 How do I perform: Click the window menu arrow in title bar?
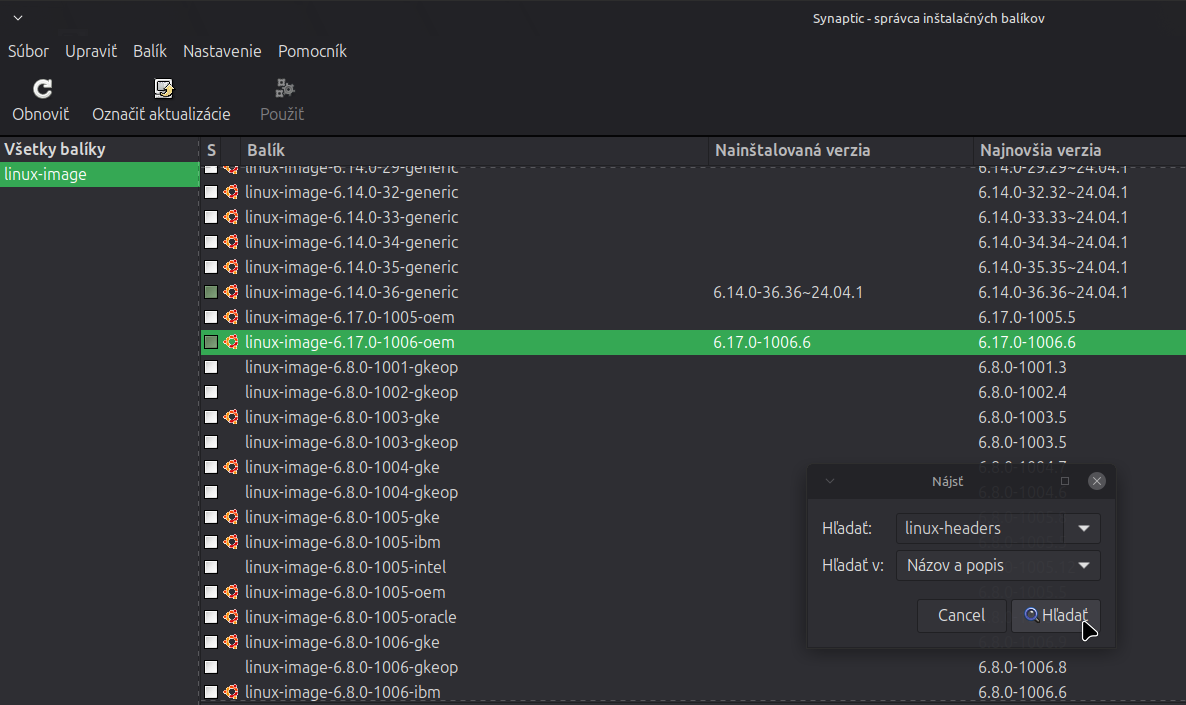click(x=18, y=18)
